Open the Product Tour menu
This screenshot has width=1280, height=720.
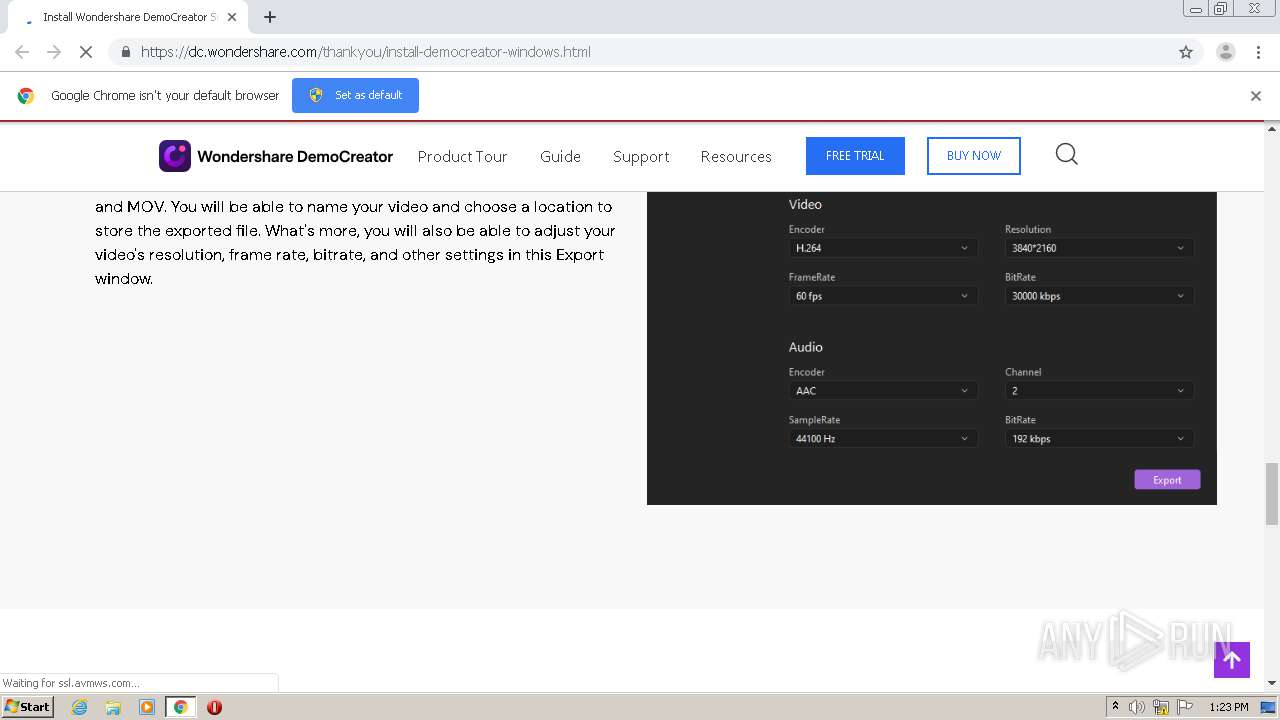tap(462, 156)
